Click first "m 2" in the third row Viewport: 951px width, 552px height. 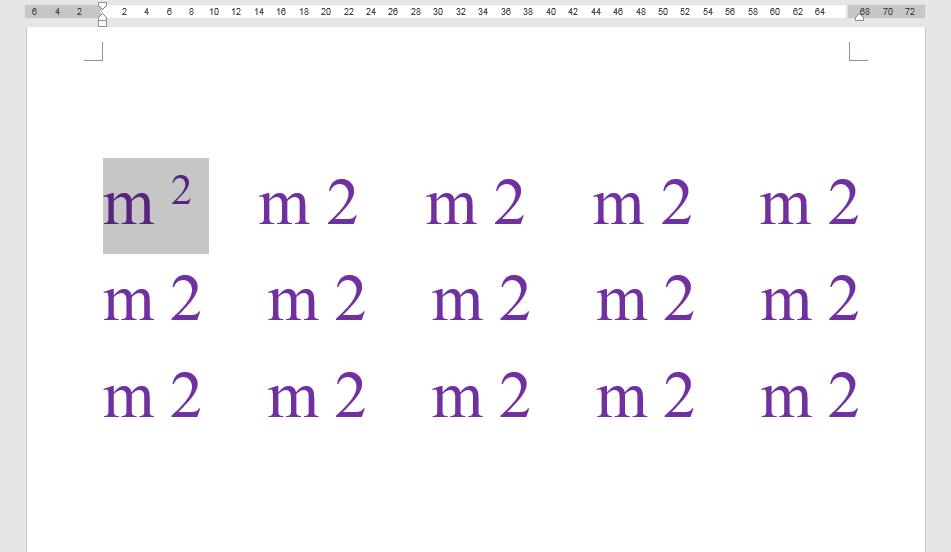[x=152, y=396]
